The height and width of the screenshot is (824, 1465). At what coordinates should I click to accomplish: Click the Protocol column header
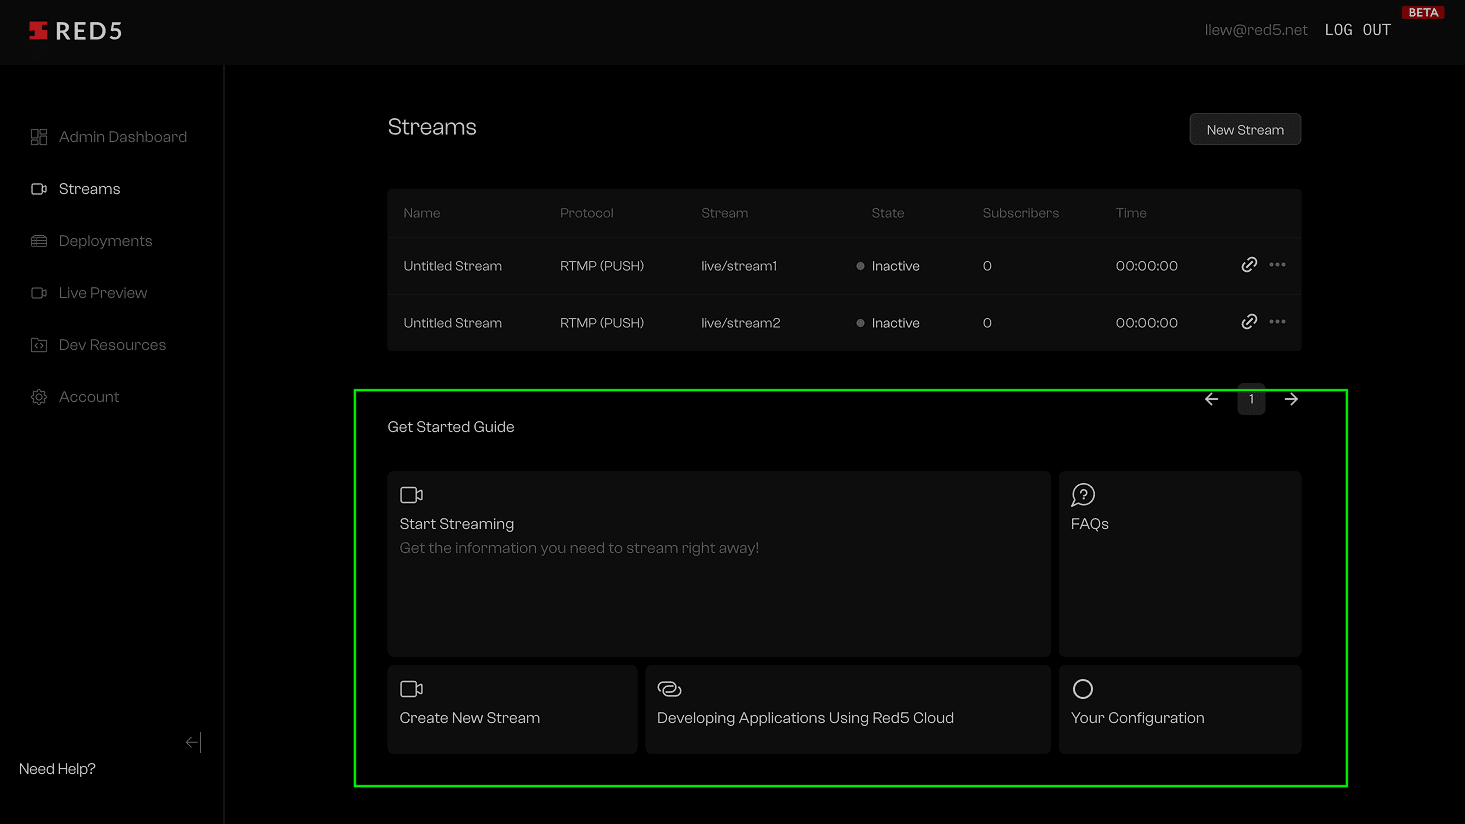[x=587, y=213]
